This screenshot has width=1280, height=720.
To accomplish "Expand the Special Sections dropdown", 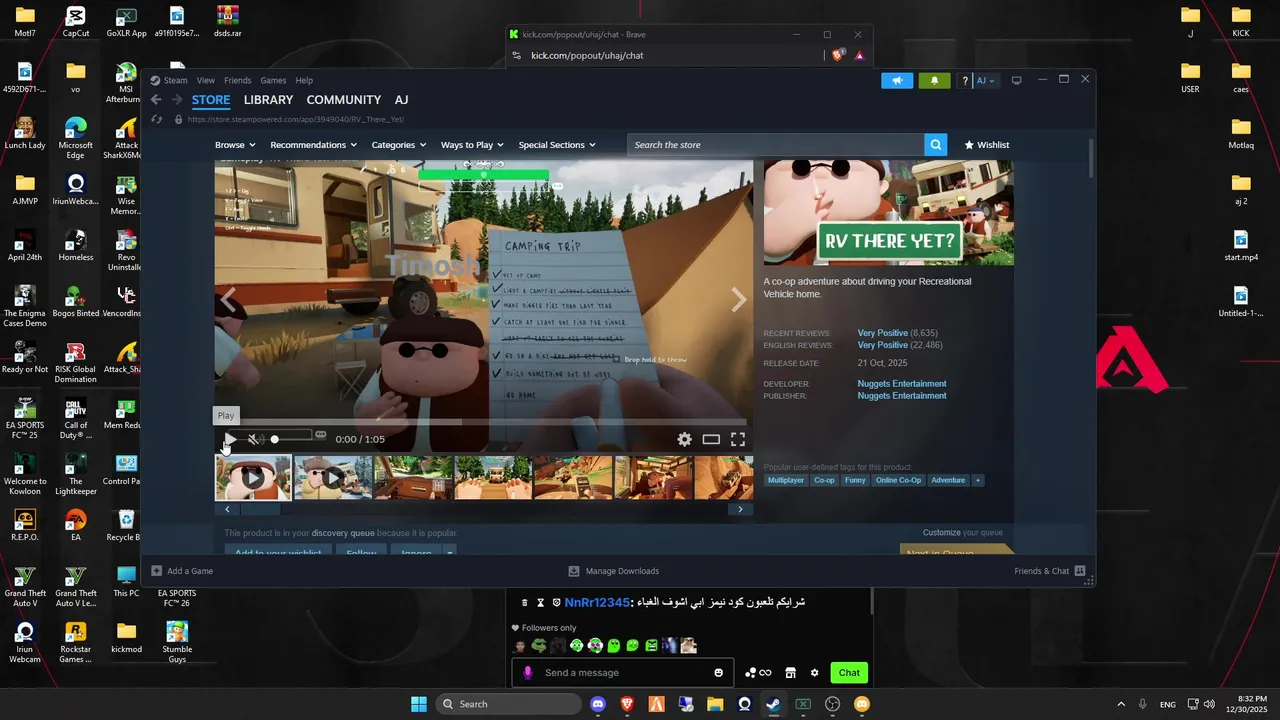I will pos(557,145).
